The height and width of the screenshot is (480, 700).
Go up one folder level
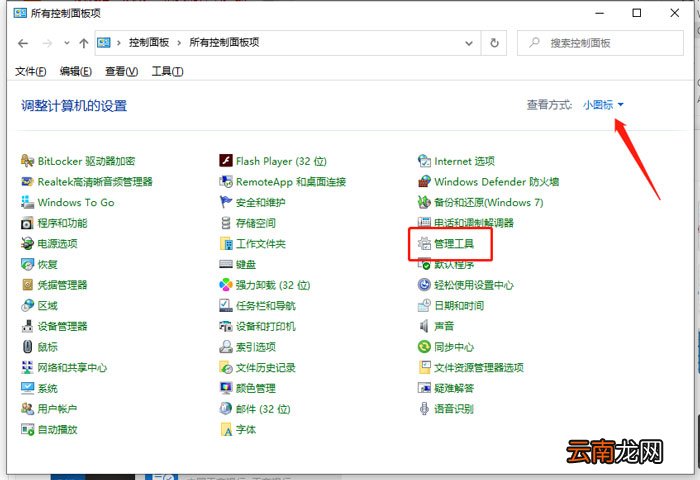pyautogui.click(x=83, y=43)
